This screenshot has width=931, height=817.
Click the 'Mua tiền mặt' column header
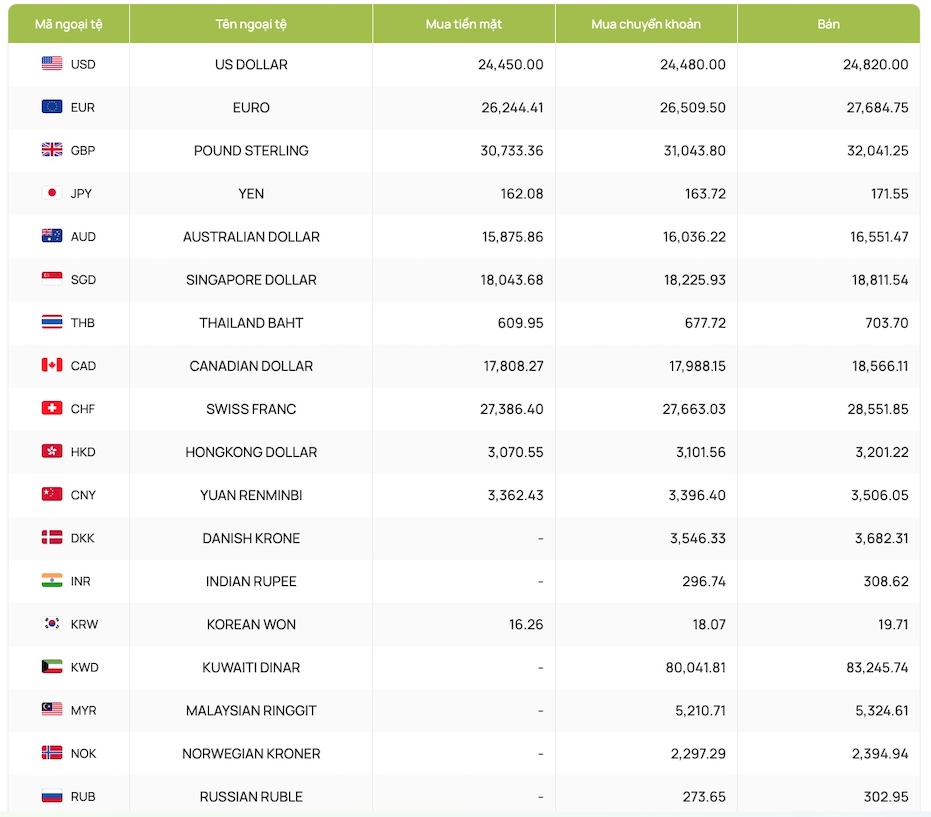tap(464, 24)
